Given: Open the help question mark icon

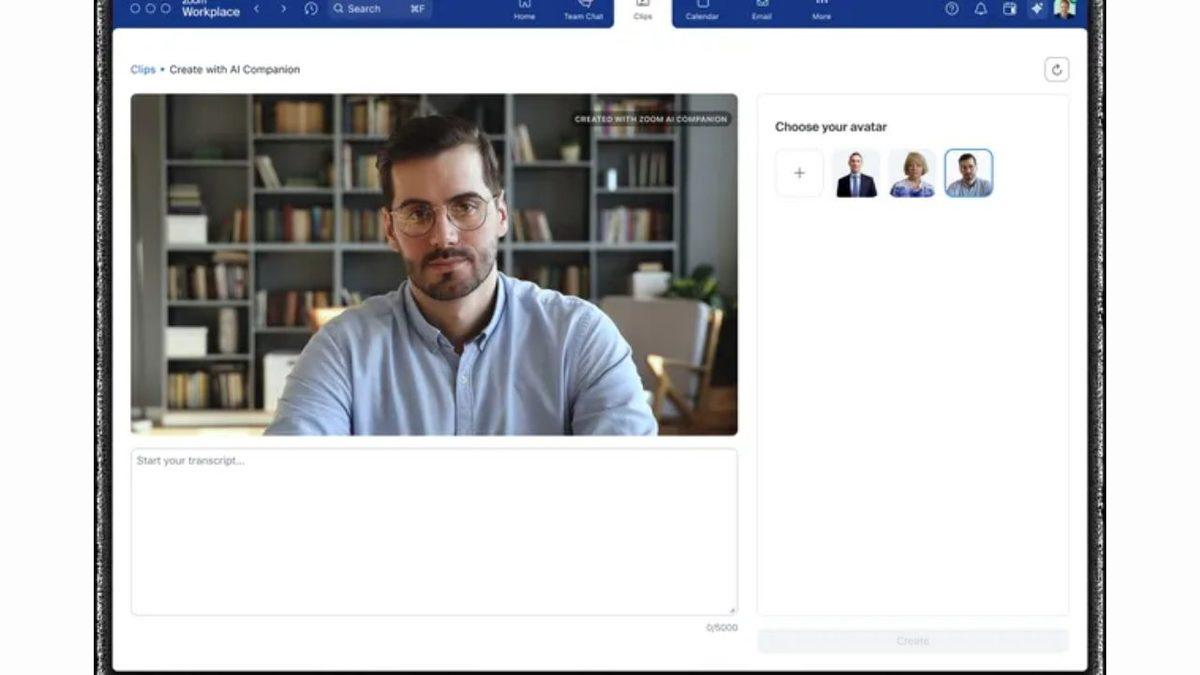Looking at the screenshot, I should [x=952, y=9].
